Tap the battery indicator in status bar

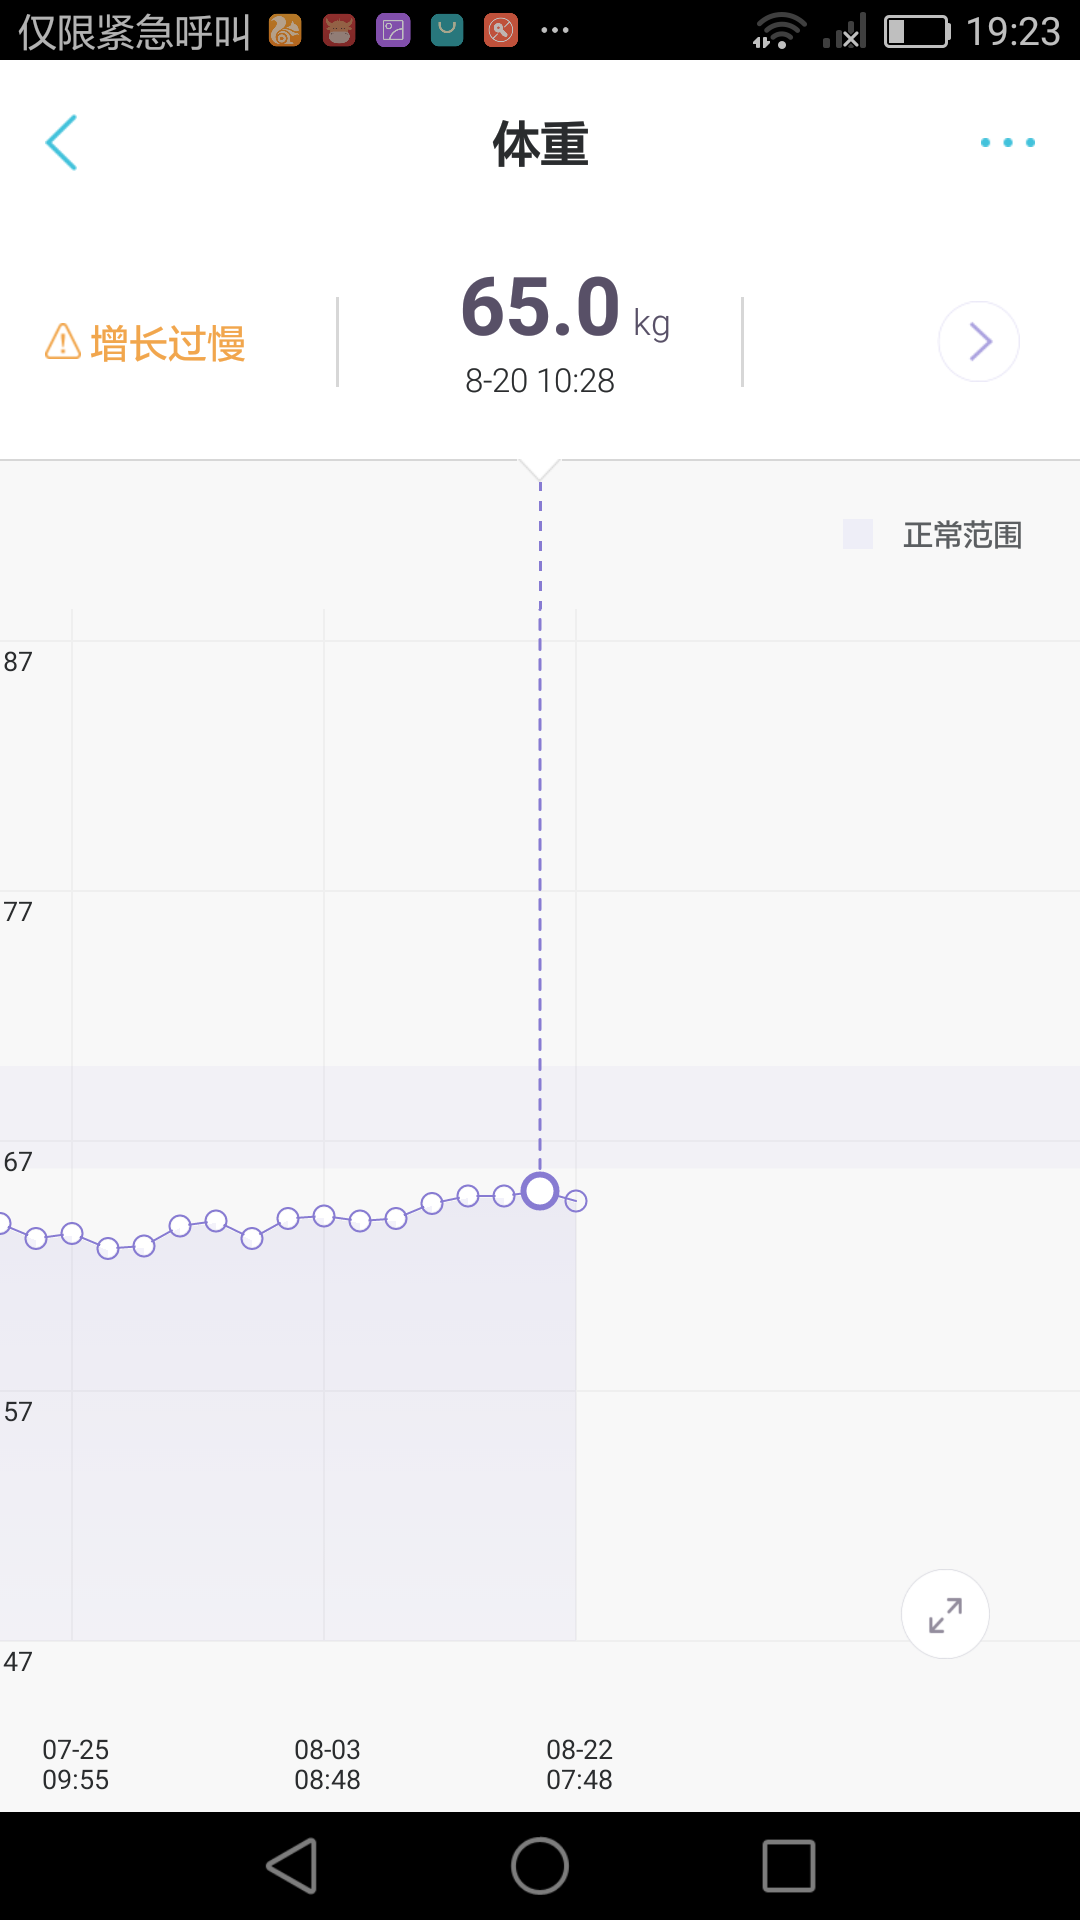point(917,31)
